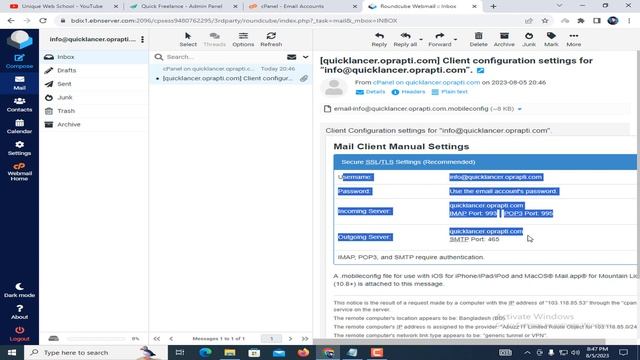The width and height of the screenshot is (640, 360).
Task: Archive the open message
Action: [x=504, y=40]
